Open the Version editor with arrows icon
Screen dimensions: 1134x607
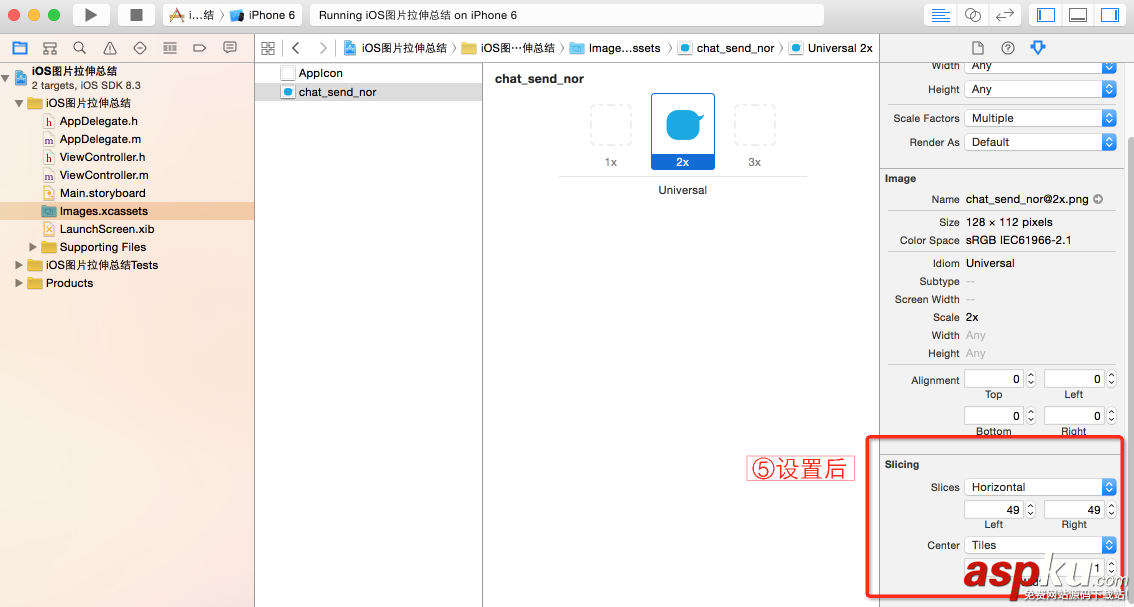(x=1006, y=15)
